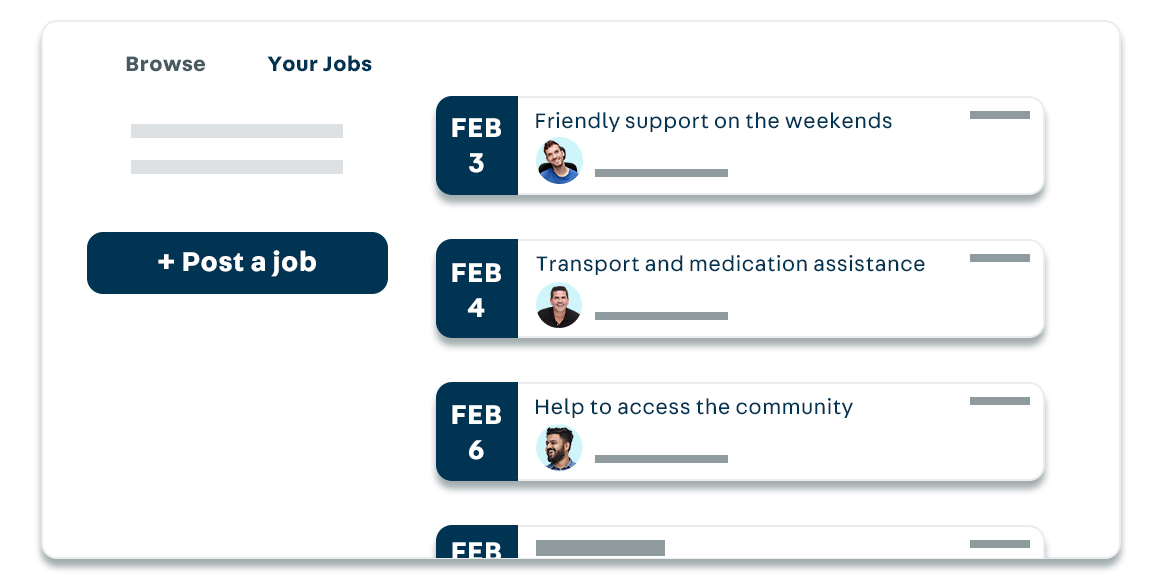This screenshot has height=580, width=1160.
Task: Open the Help to access the community job
Action: click(x=694, y=407)
